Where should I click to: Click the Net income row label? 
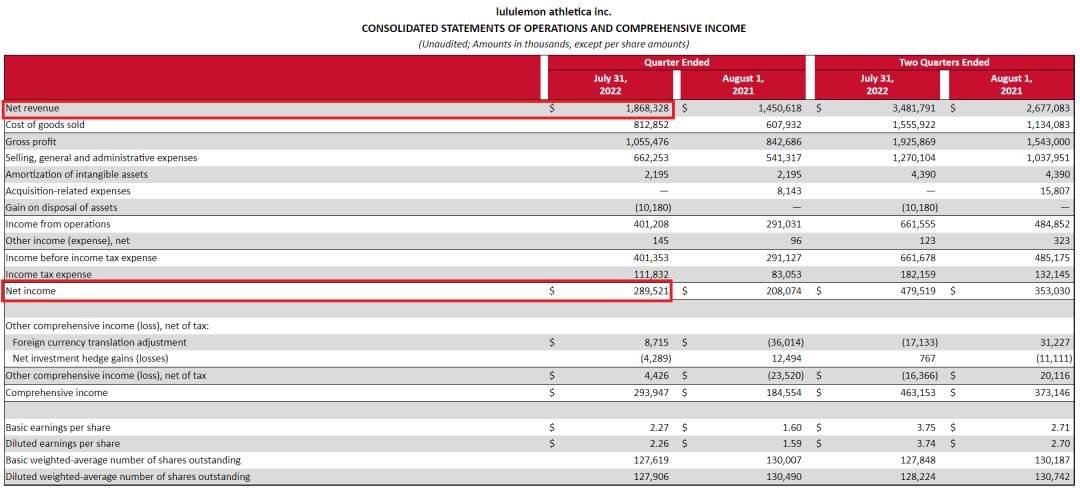[x=31, y=291]
